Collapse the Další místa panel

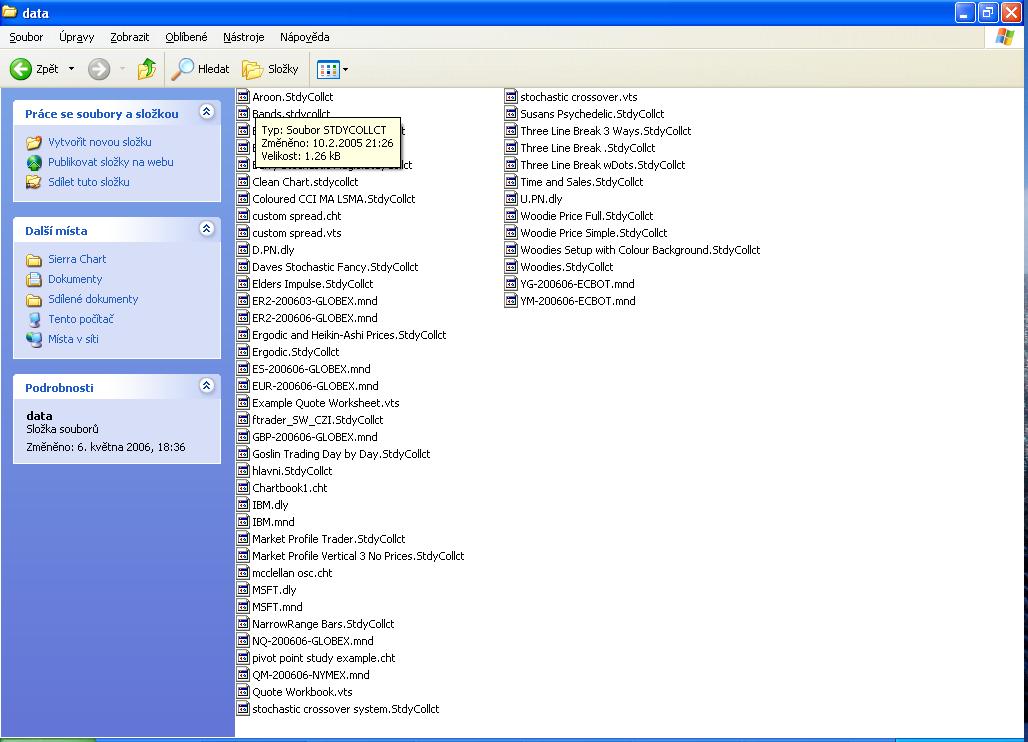point(207,229)
